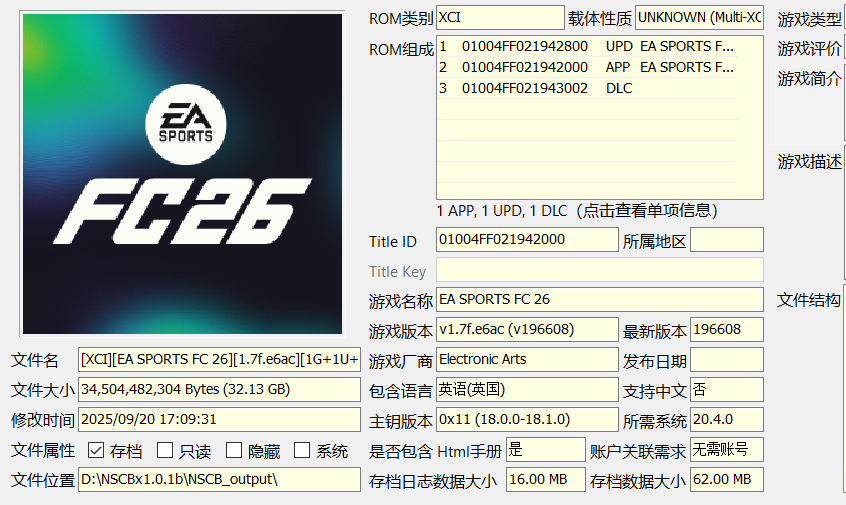Click the empty Title Key field
This screenshot has width=846, height=505.
(x=599, y=270)
